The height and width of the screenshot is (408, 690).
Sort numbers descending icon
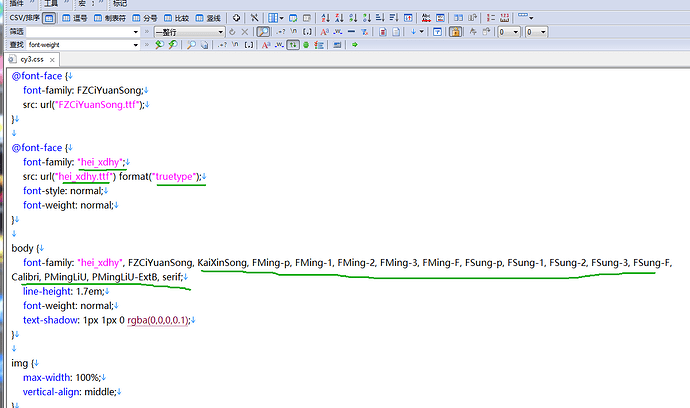click(367, 18)
